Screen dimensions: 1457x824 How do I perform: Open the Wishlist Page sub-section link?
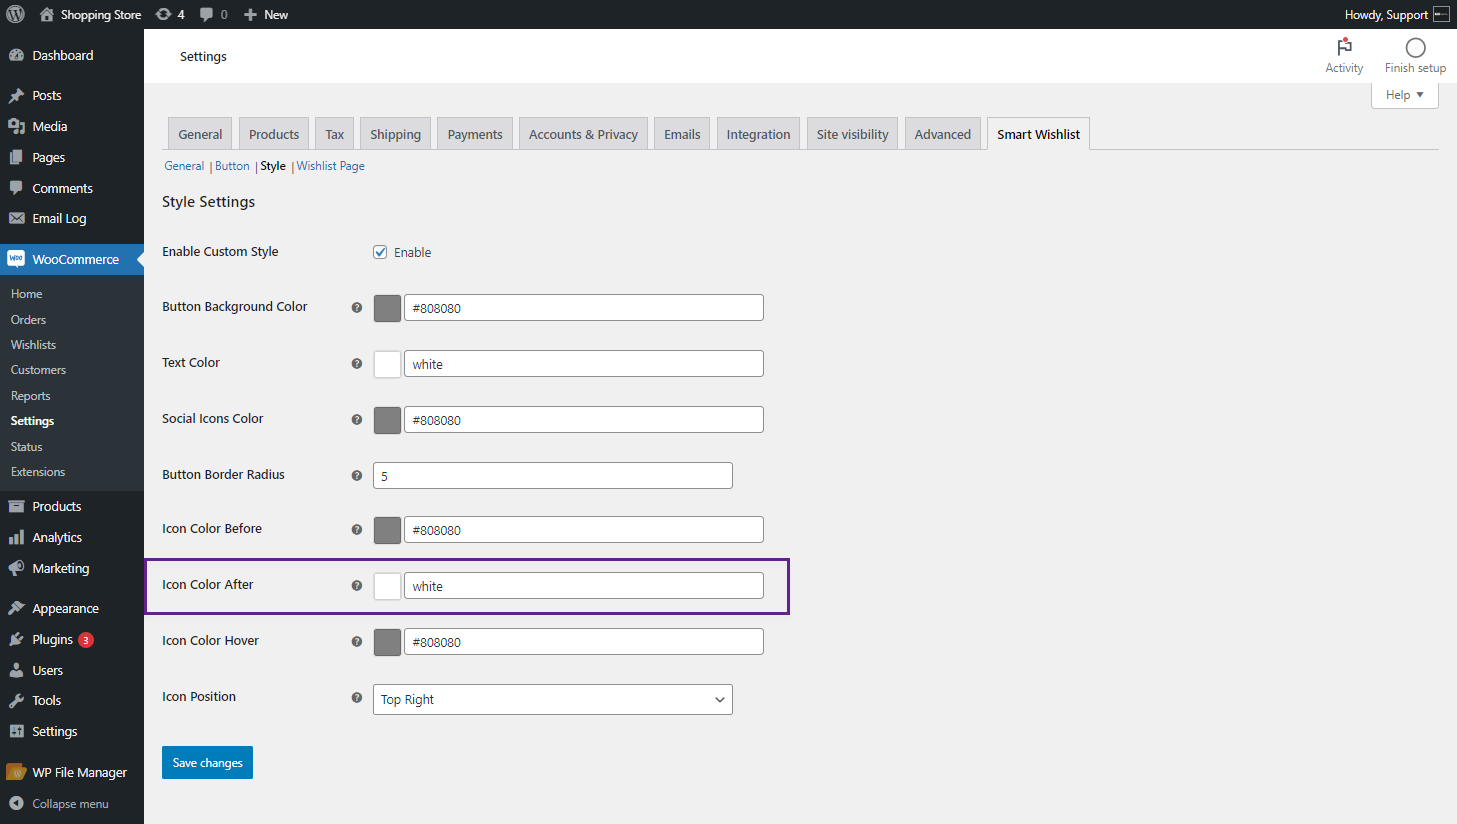point(330,166)
